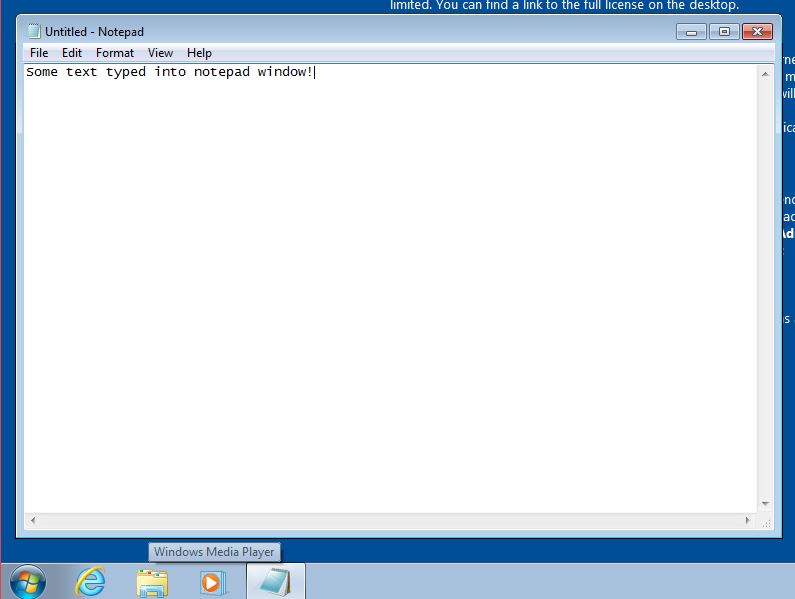Viewport: 795px width, 599px height.
Task: Open the File menu
Action: click(x=39, y=53)
